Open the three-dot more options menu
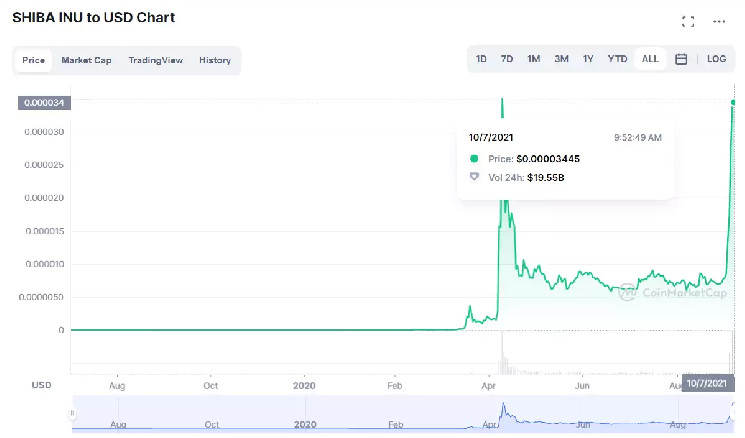 click(719, 21)
